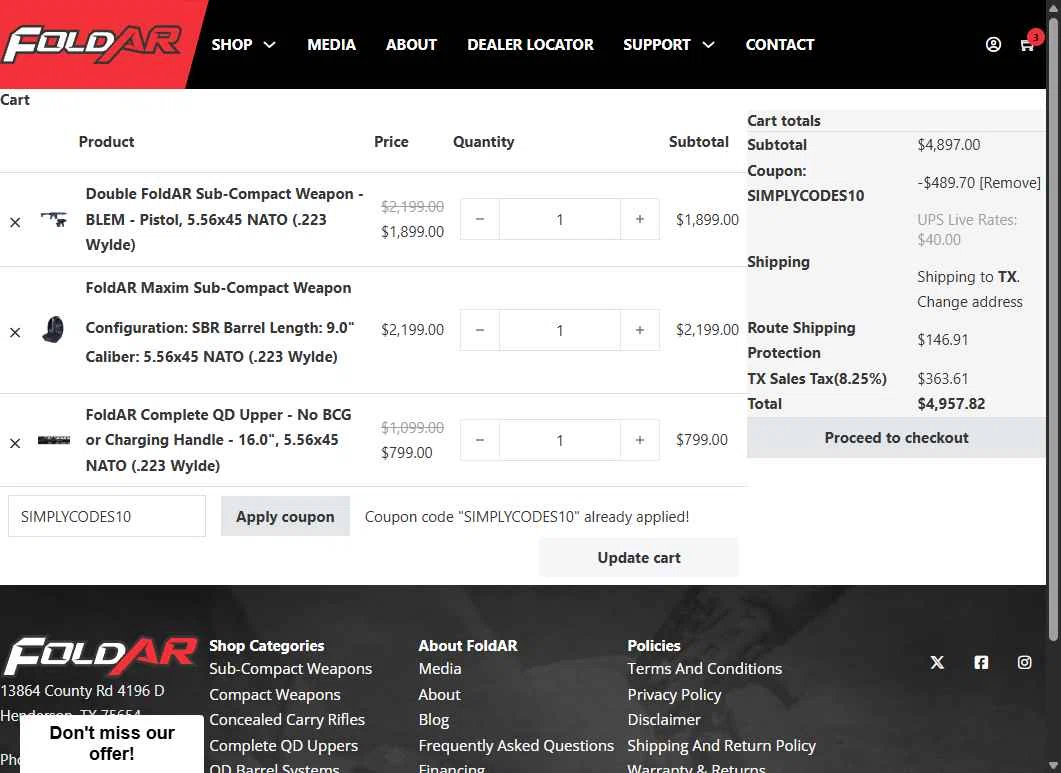Go to the MEDIA page

[331, 45]
